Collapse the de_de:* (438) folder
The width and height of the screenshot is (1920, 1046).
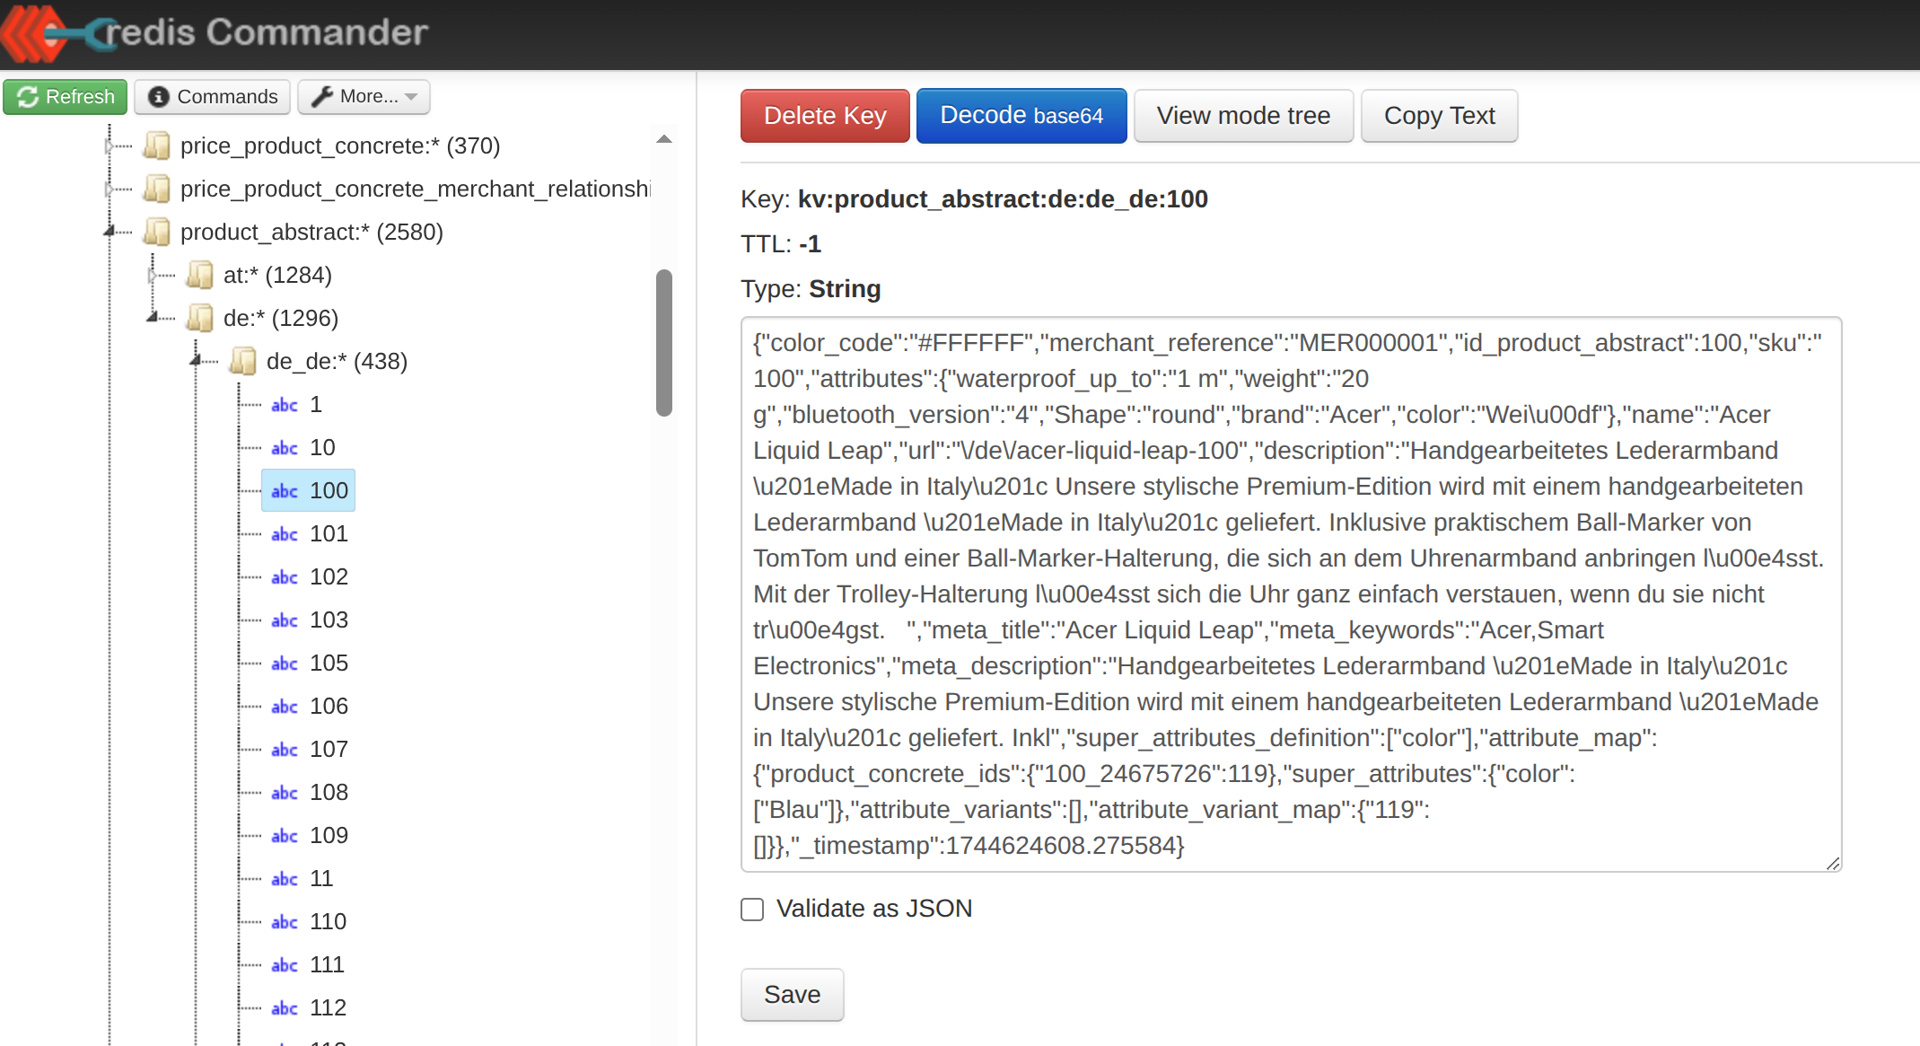(x=195, y=361)
